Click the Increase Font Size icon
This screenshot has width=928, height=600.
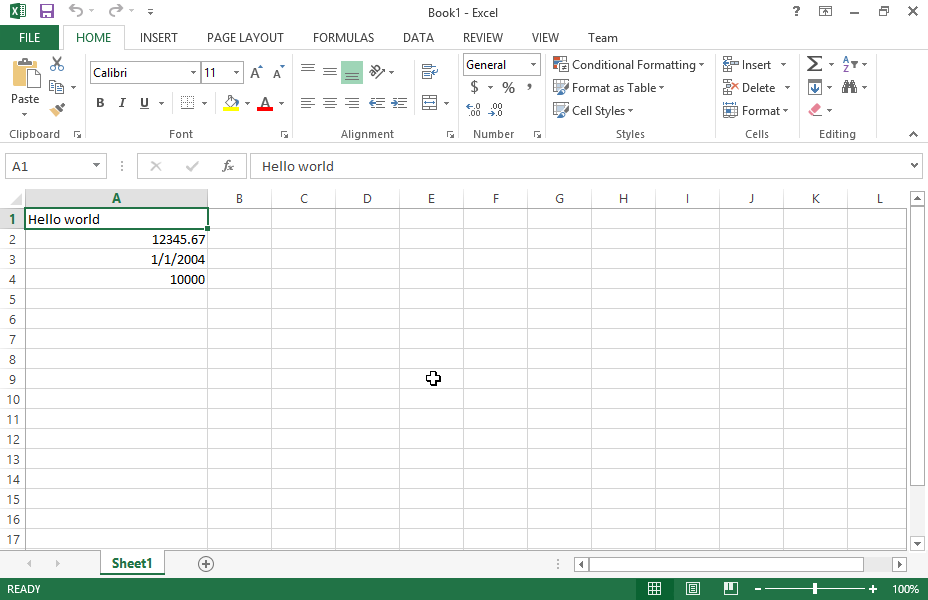[256, 73]
